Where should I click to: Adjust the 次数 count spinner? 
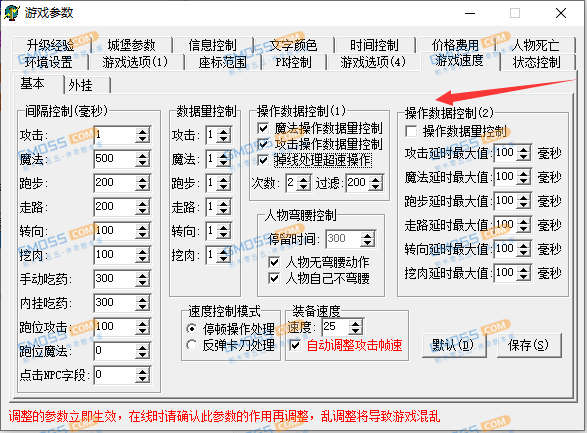coord(304,183)
